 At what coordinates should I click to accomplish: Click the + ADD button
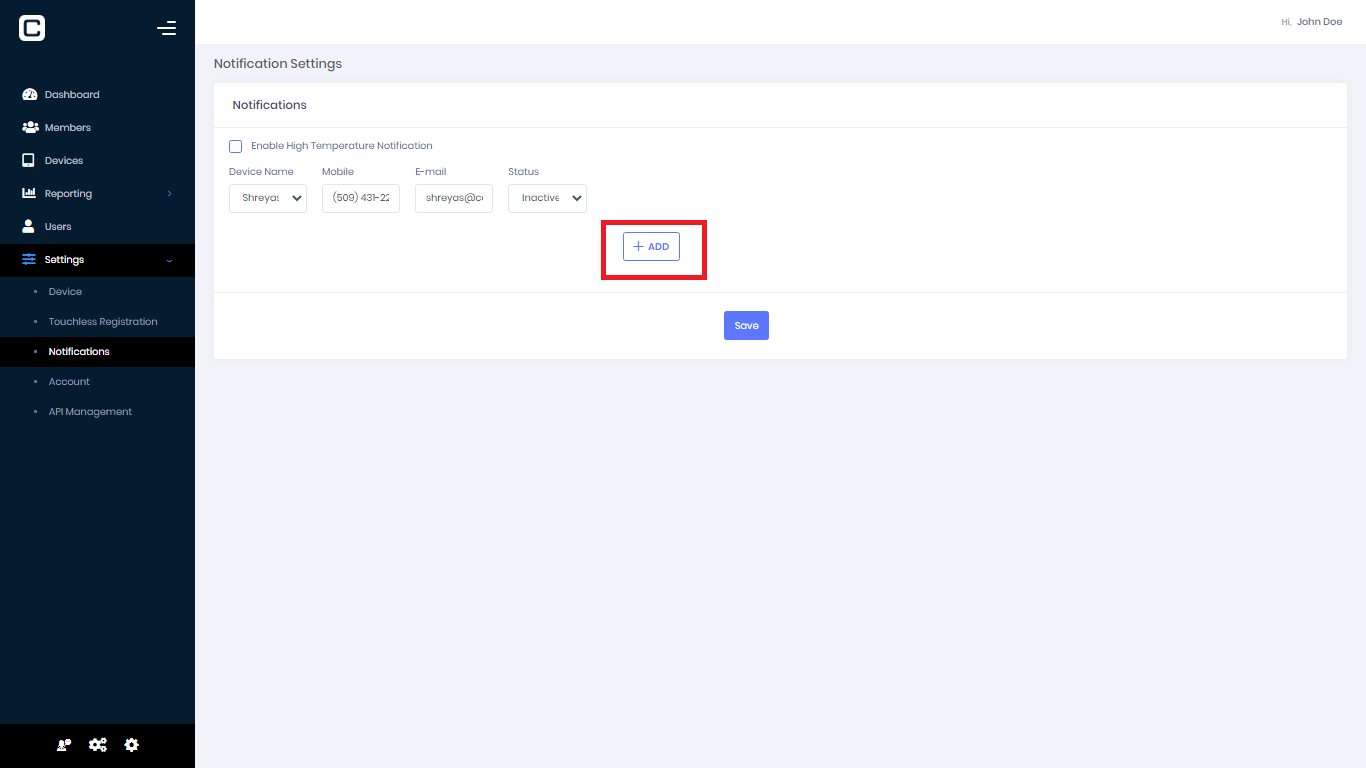click(x=651, y=247)
